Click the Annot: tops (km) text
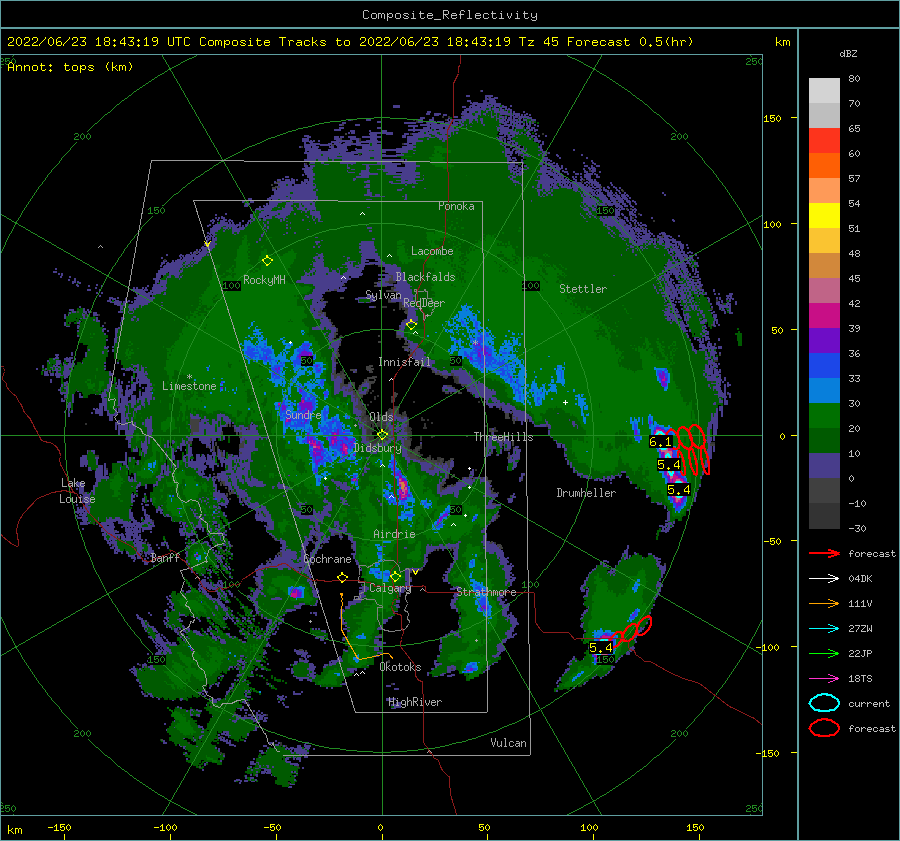Image resolution: width=900 pixels, height=841 pixels. [x=70, y=67]
